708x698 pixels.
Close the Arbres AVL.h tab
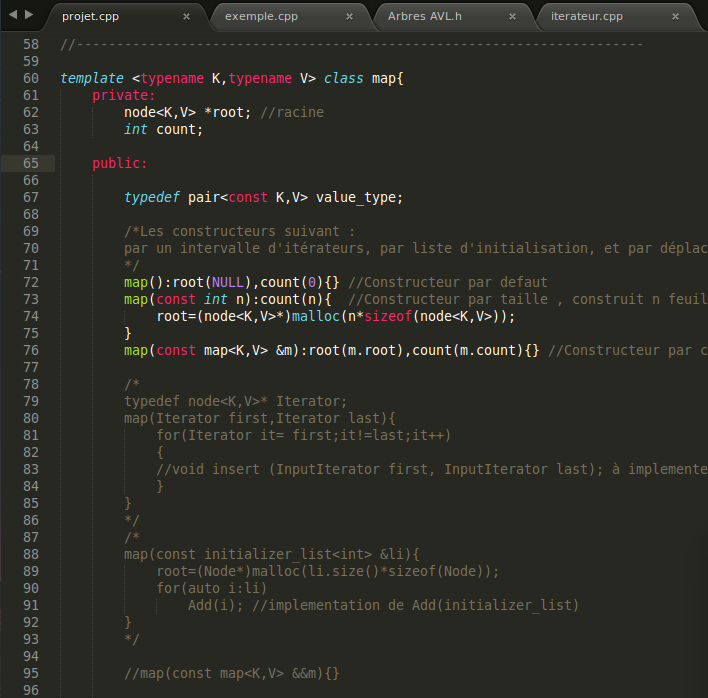pyautogui.click(x=512, y=17)
